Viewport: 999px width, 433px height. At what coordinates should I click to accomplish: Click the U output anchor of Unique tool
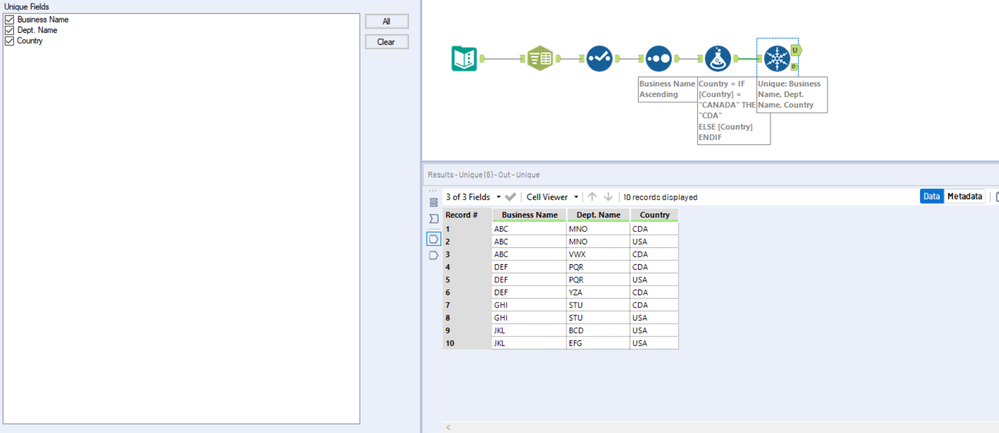pos(796,50)
